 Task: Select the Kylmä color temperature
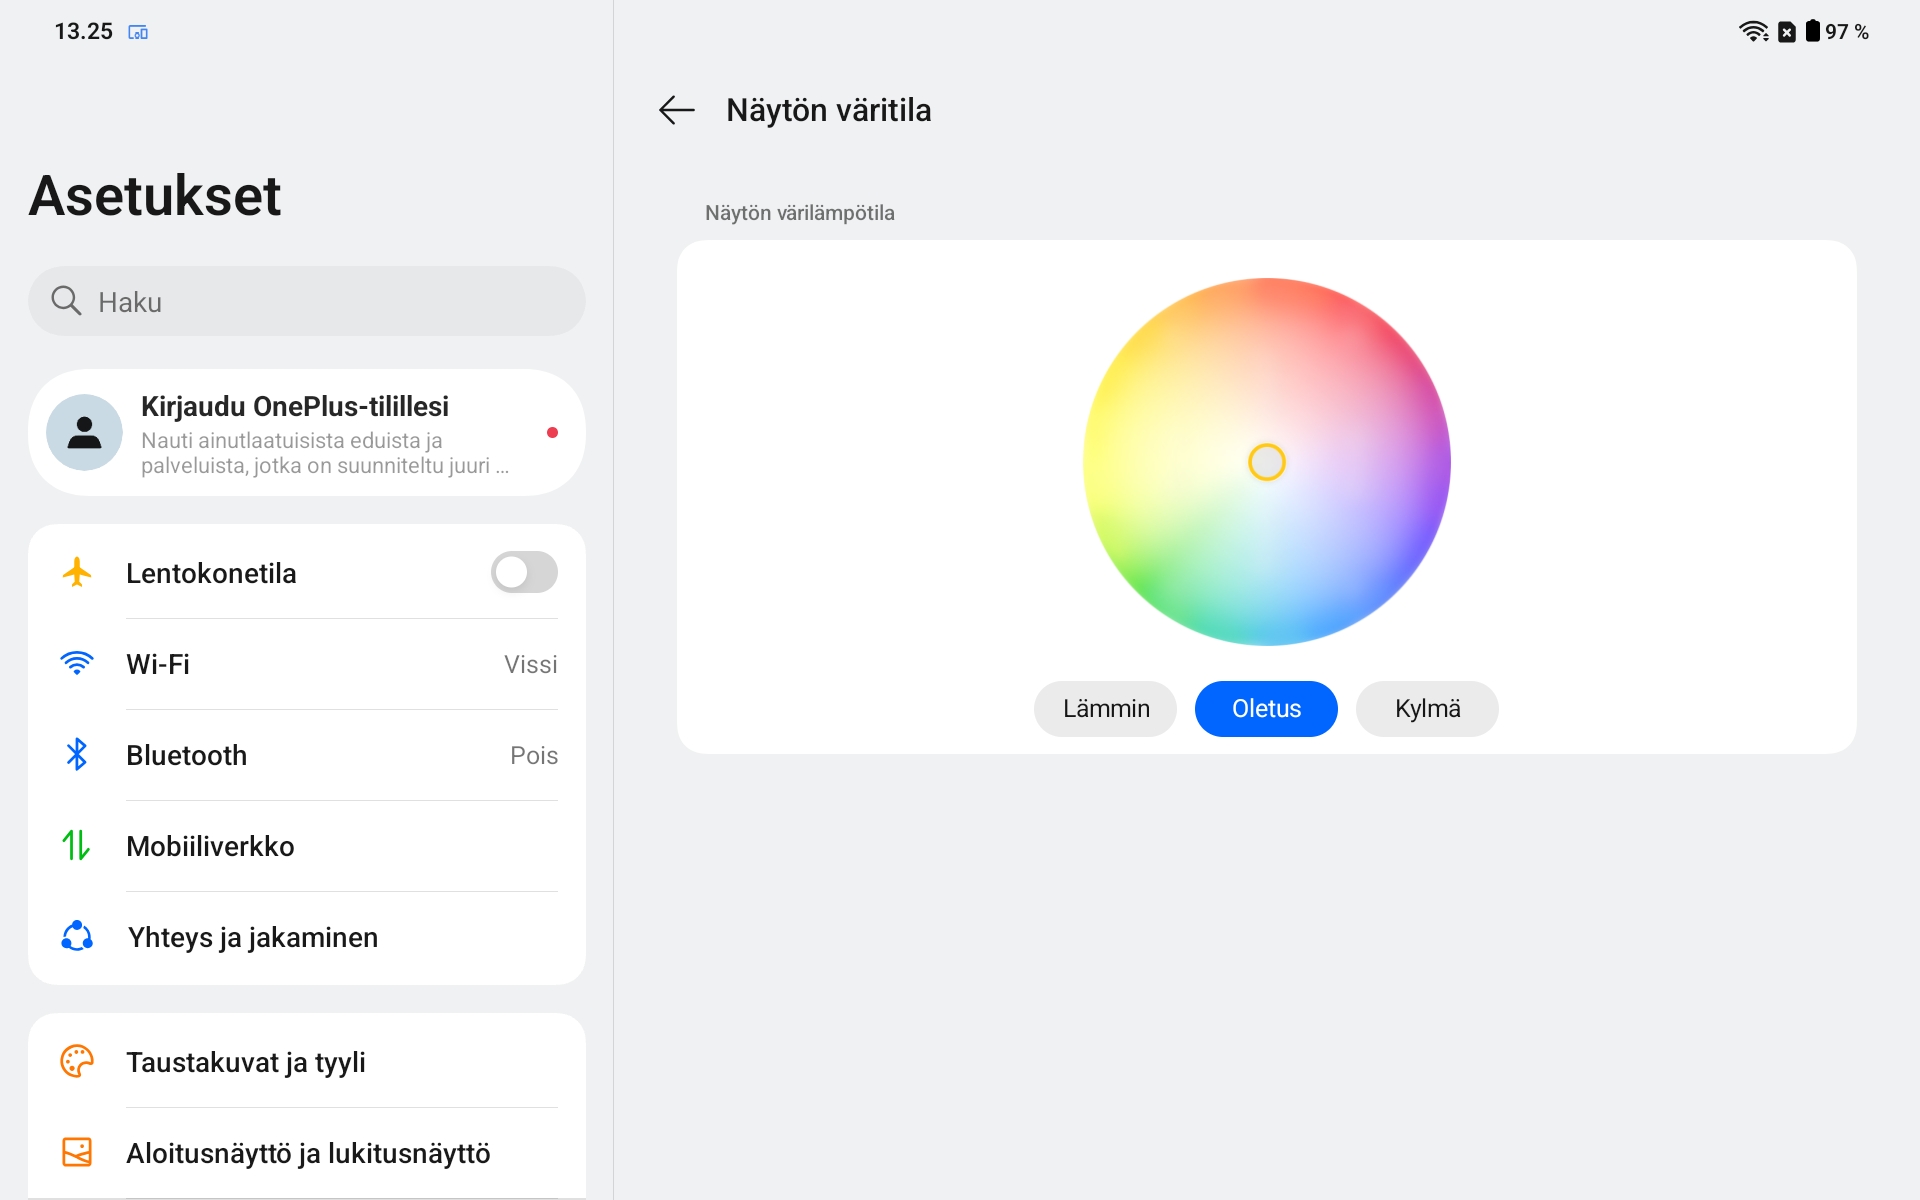[x=1427, y=709]
